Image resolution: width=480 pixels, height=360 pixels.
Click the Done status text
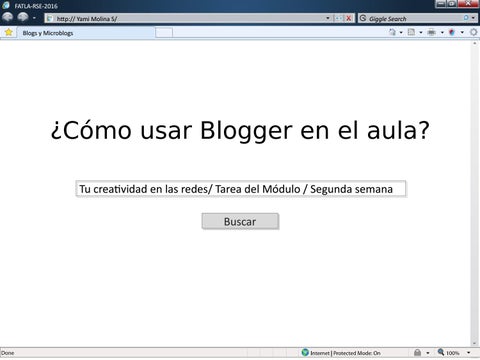(7, 353)
